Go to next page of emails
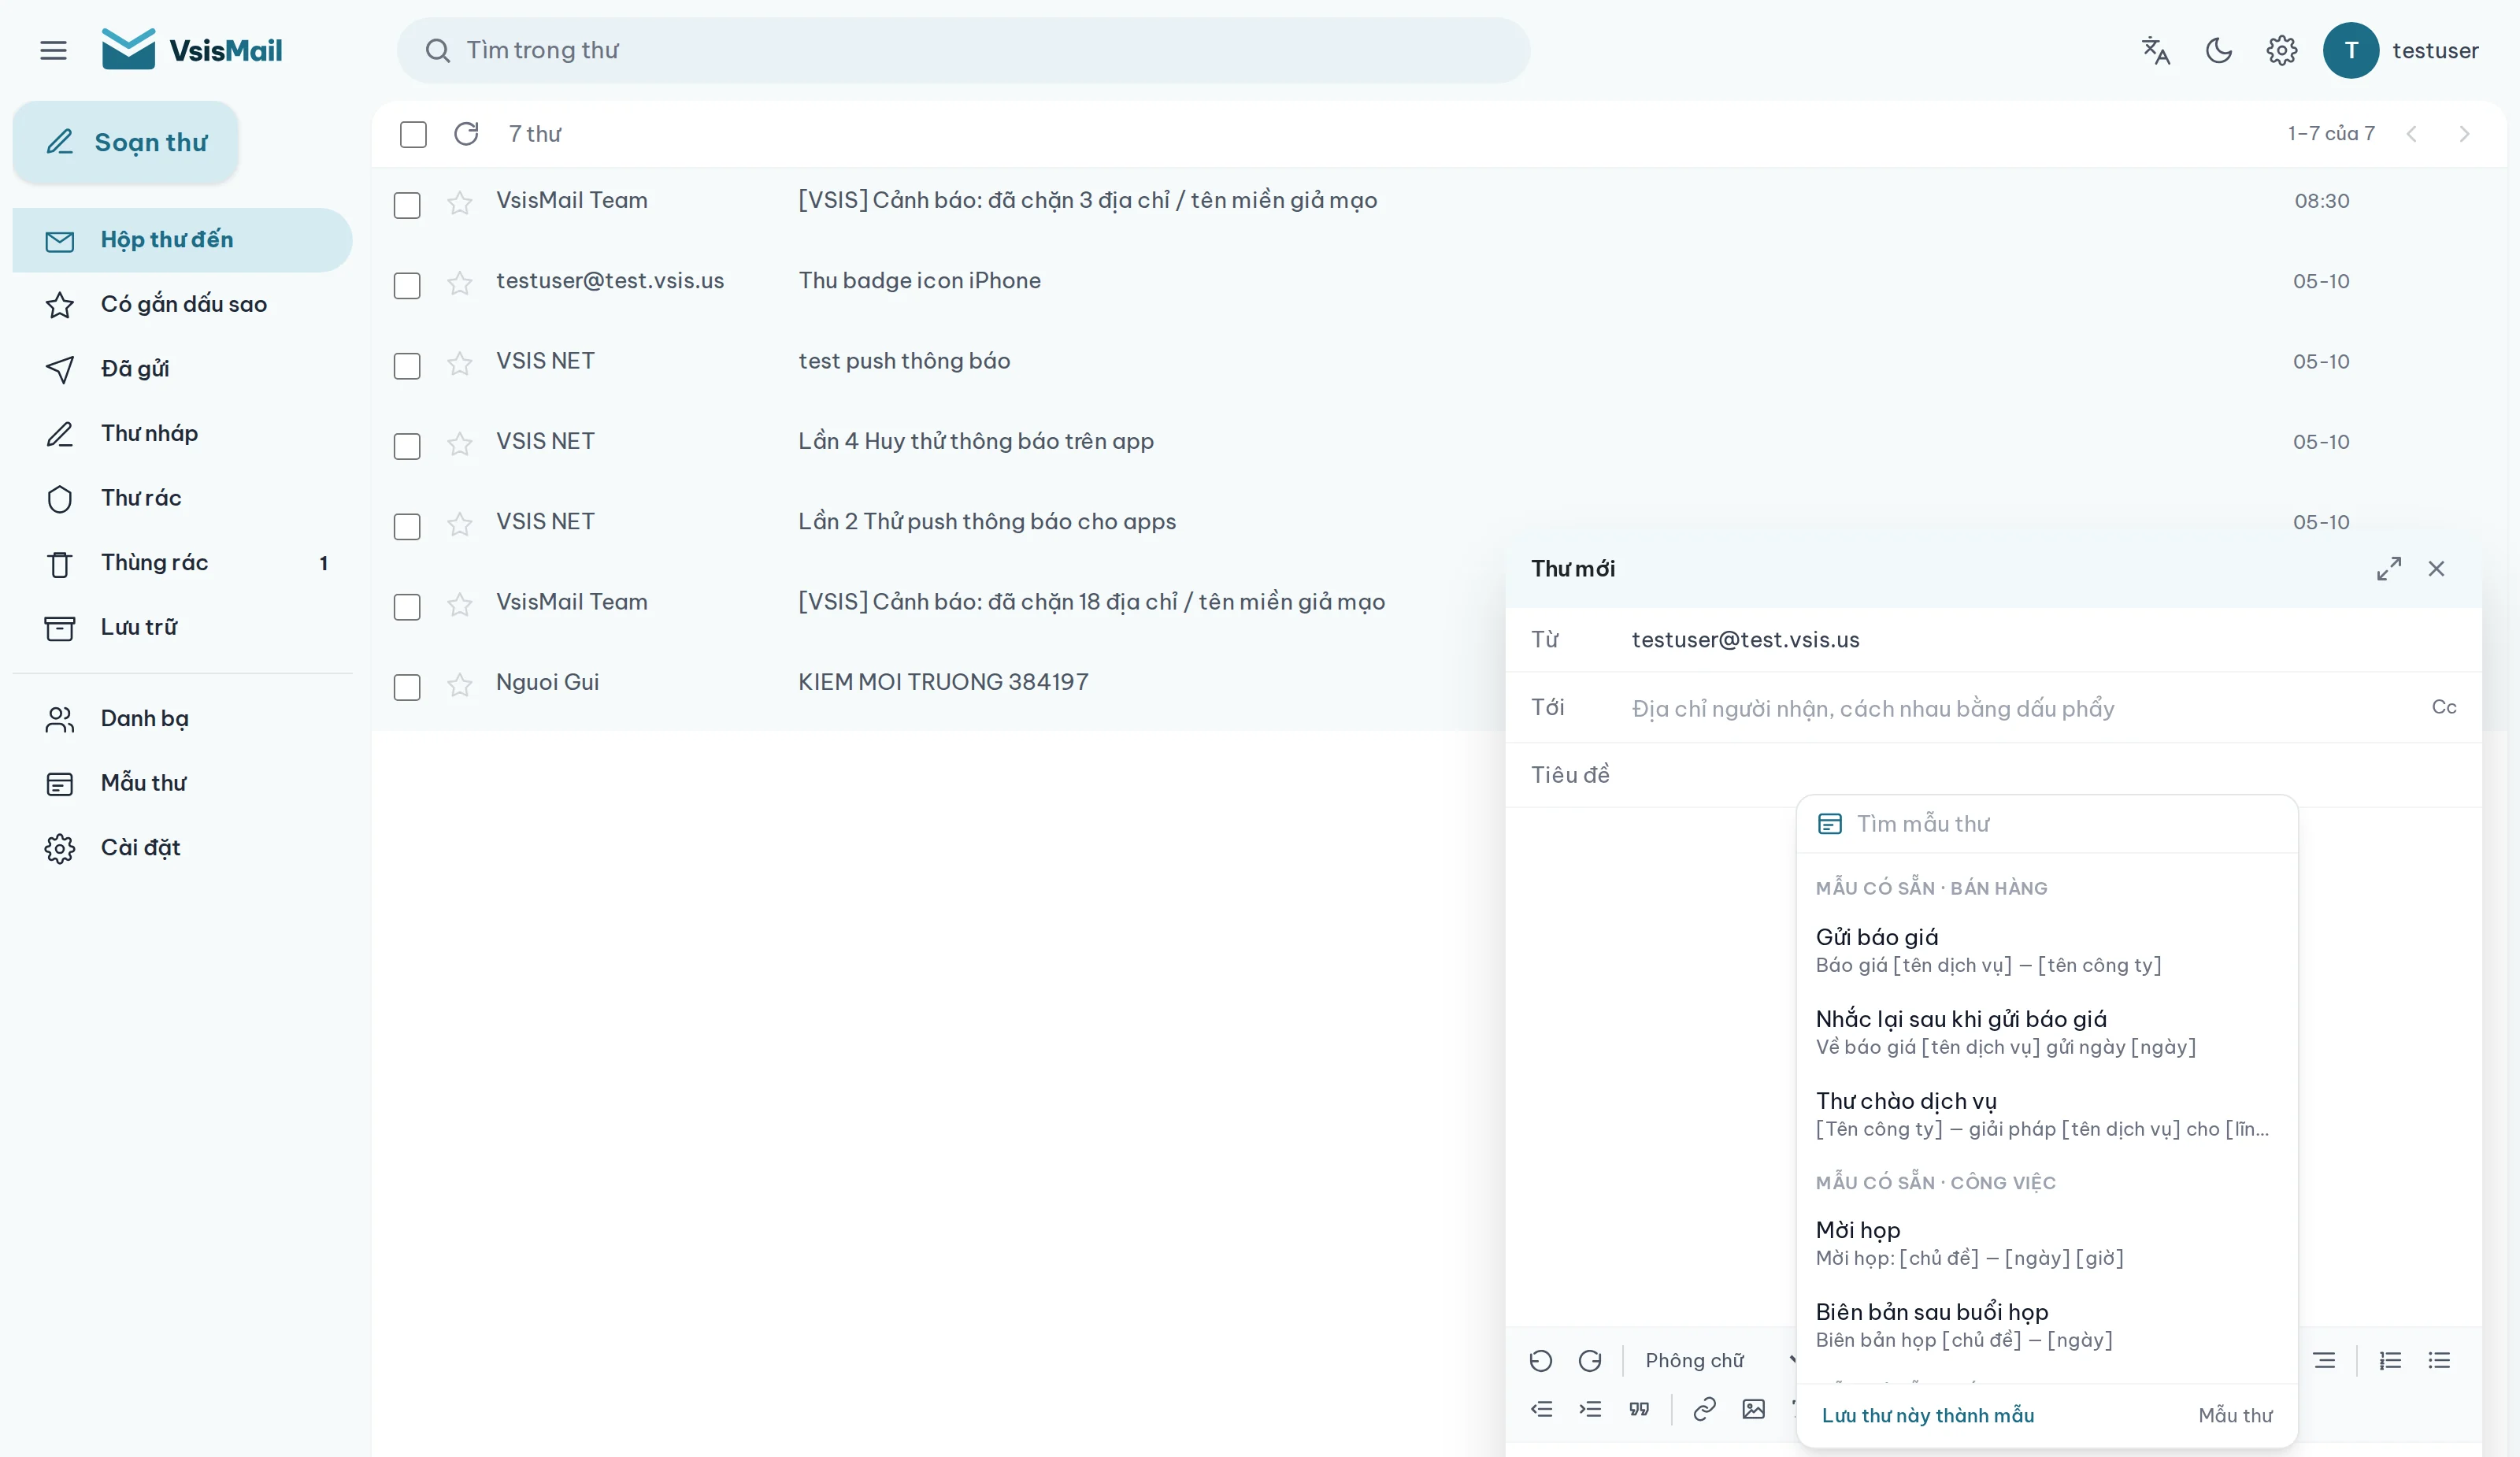 2464,133
